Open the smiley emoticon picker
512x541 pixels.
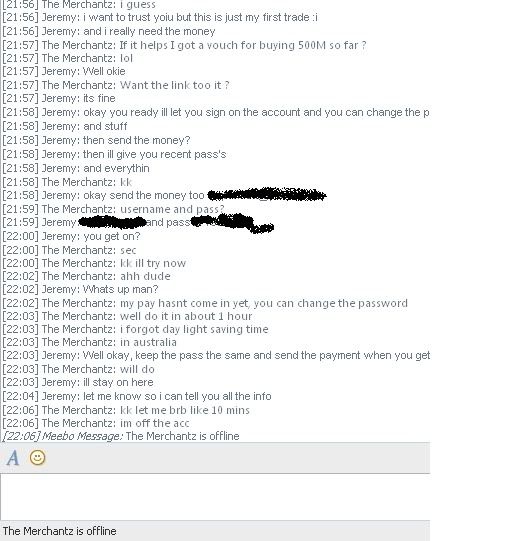(x=38, y=458)
